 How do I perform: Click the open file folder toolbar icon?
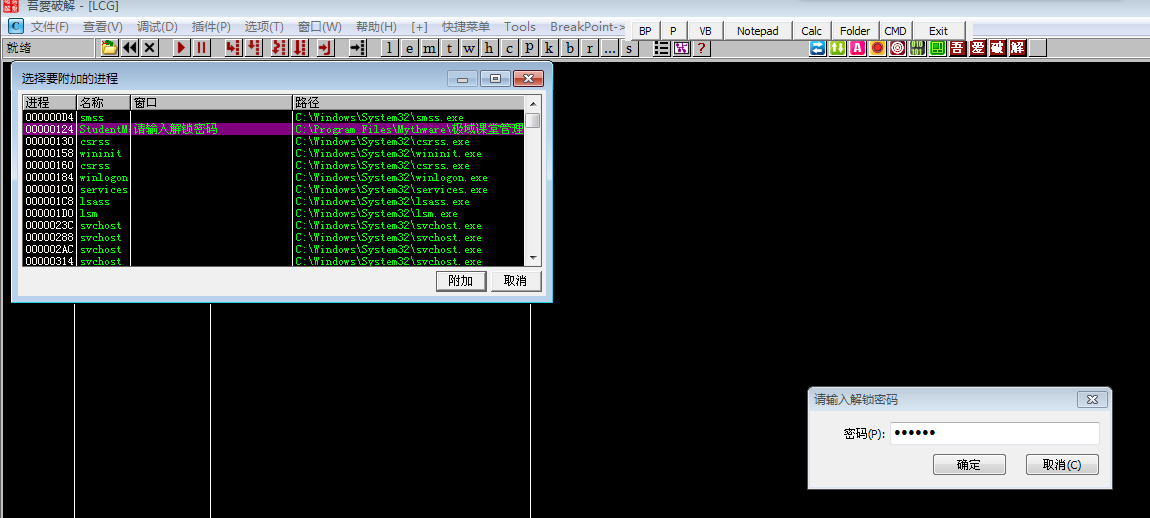[109, 48]
